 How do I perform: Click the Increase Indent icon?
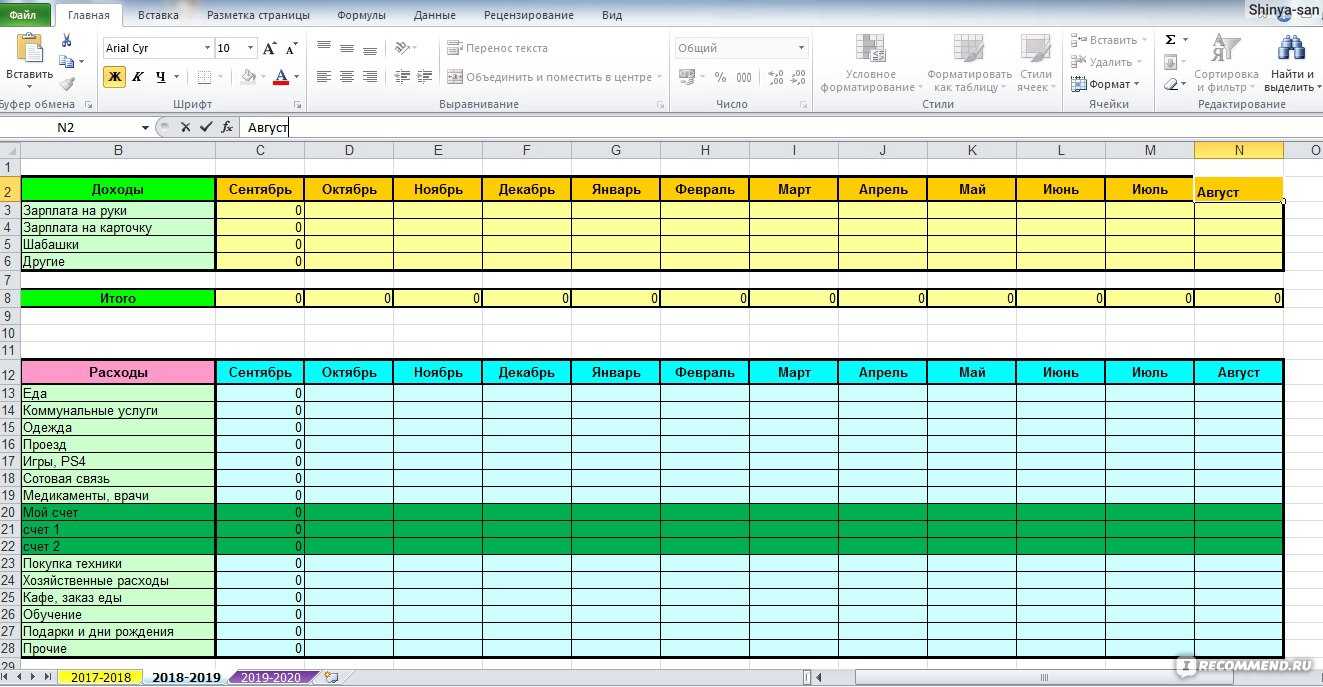(425, 77)
